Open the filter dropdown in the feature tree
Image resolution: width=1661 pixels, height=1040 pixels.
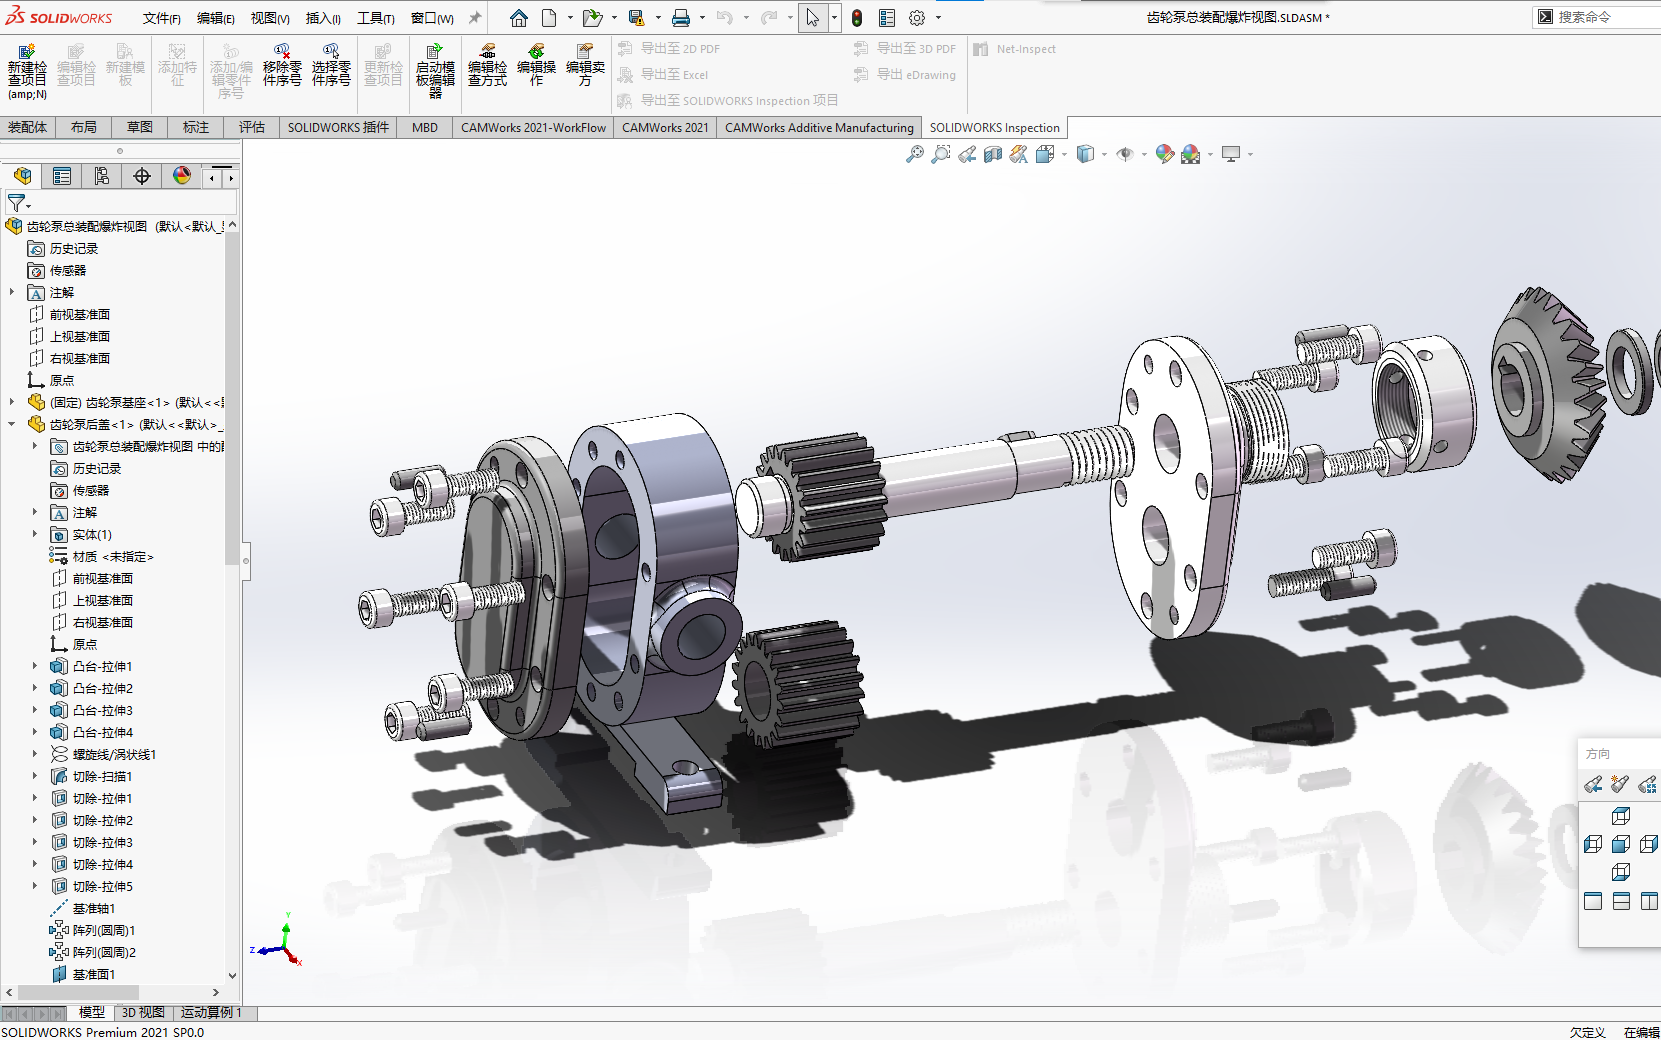[27, 203]
